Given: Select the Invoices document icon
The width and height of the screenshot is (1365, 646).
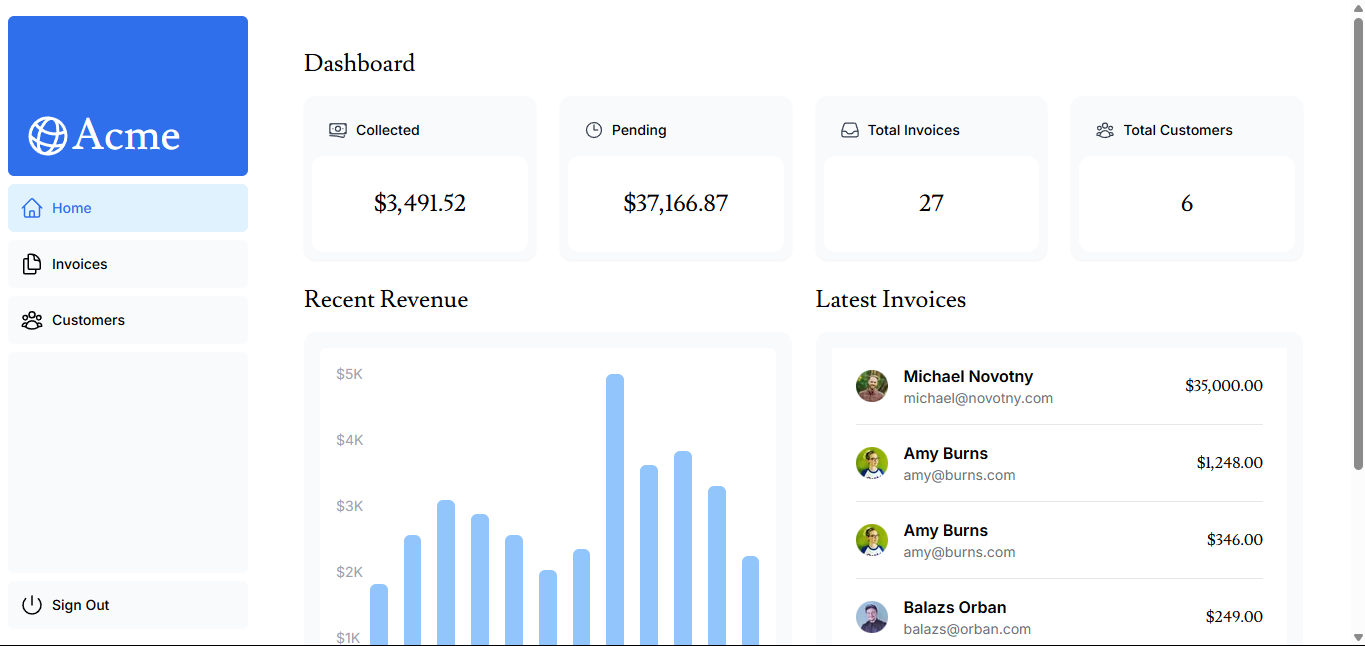Looking at the screenshot, I should [31, 263].
